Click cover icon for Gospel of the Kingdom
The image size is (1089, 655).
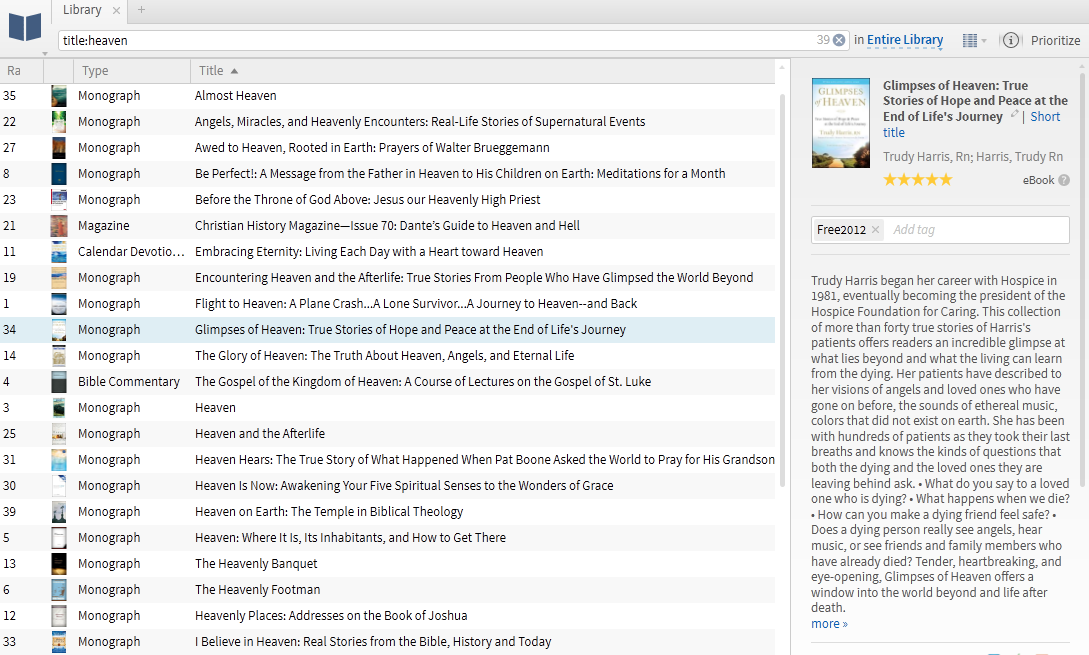pos(59,382)
